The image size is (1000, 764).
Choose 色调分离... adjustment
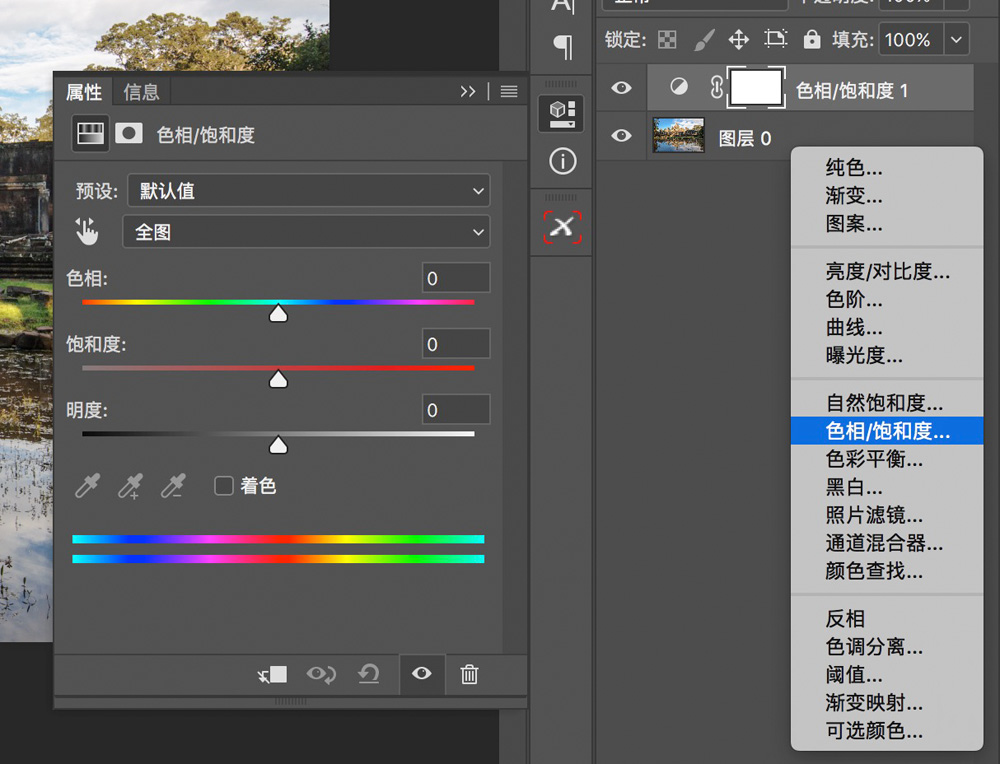tap(886, 647)
